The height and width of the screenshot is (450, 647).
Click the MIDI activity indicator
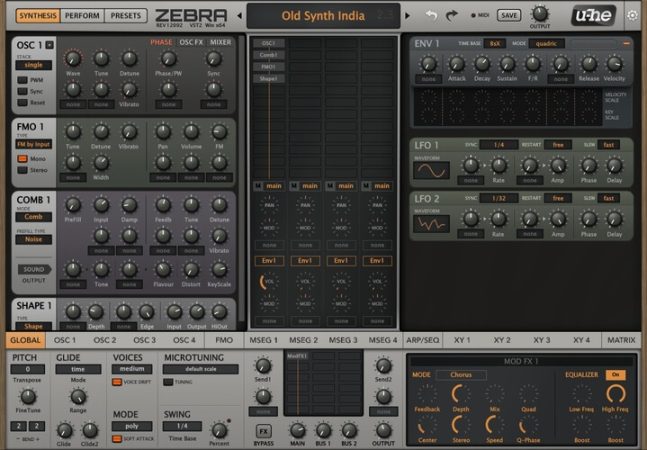pos(473,16)
